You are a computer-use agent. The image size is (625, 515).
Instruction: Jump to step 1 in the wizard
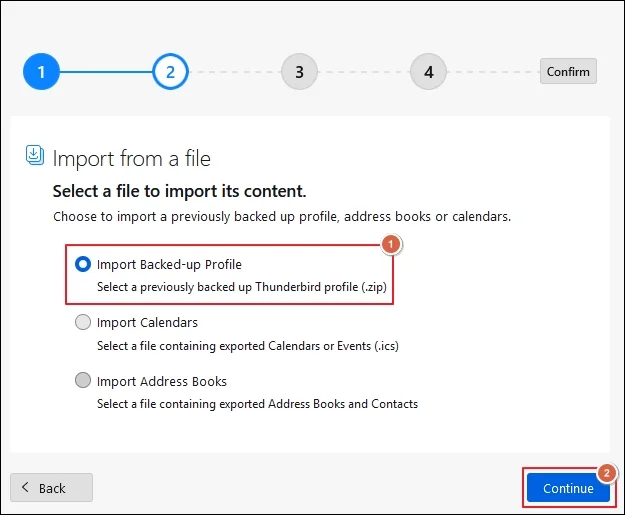[x=41, y=72]
